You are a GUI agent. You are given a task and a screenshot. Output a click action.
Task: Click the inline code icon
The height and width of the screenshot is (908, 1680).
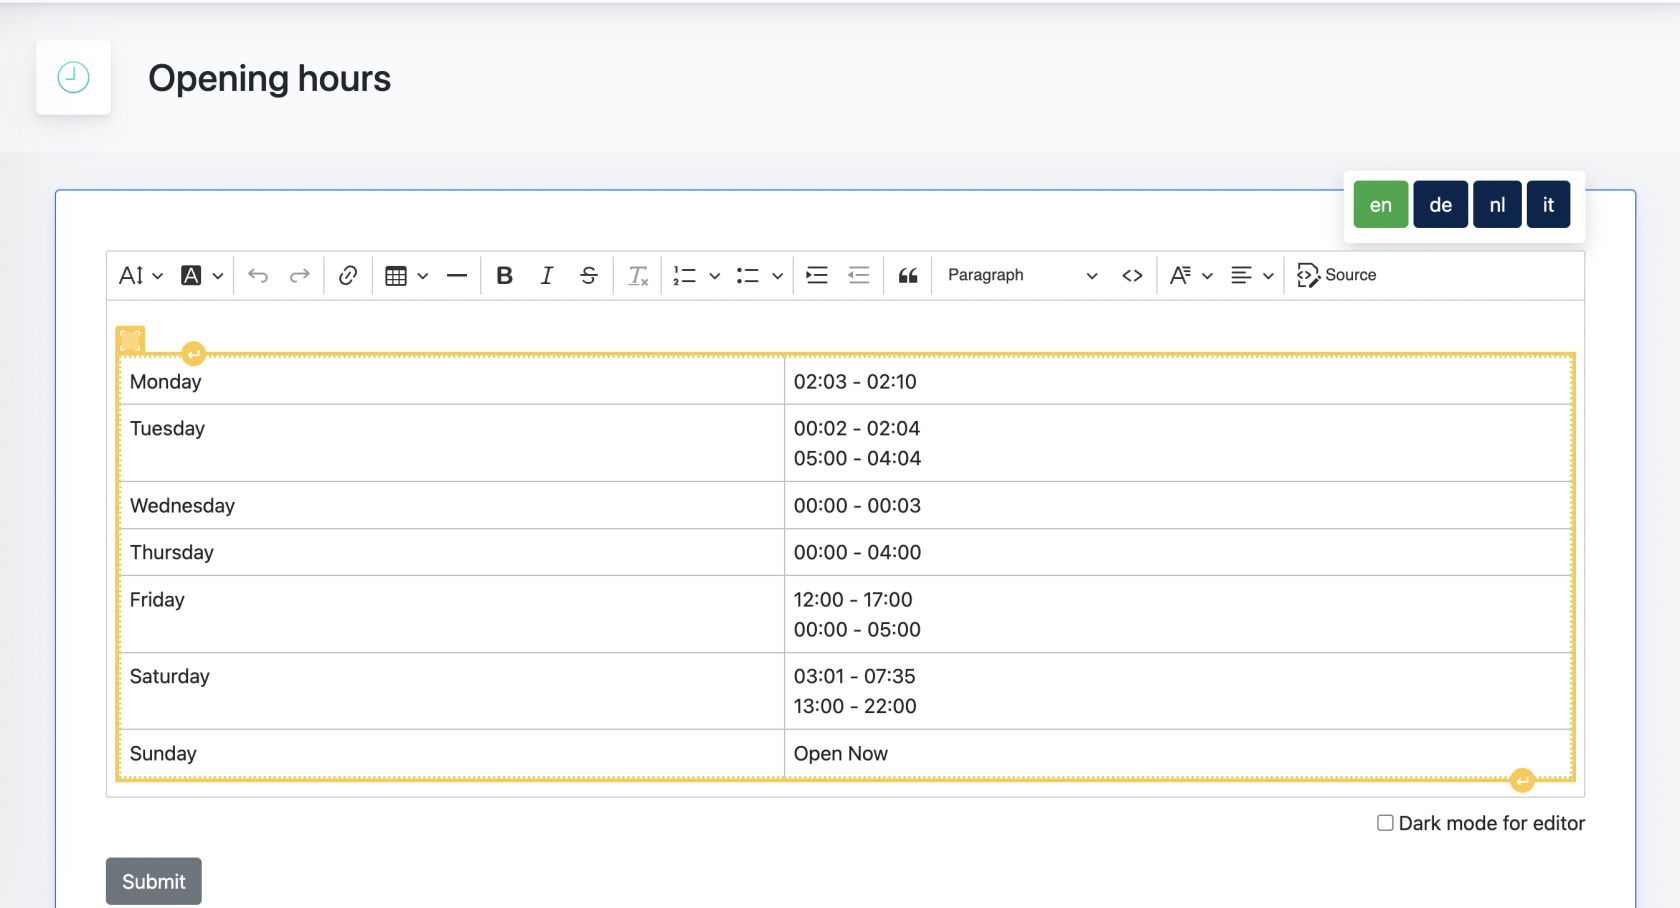click(1132, 275)
